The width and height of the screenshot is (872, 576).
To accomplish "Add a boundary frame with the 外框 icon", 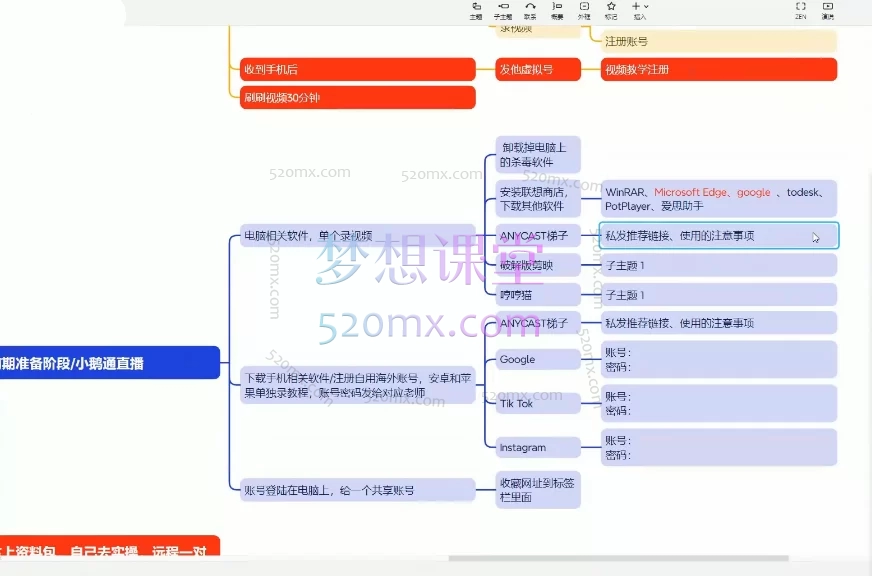I will [x=583, y=11].
